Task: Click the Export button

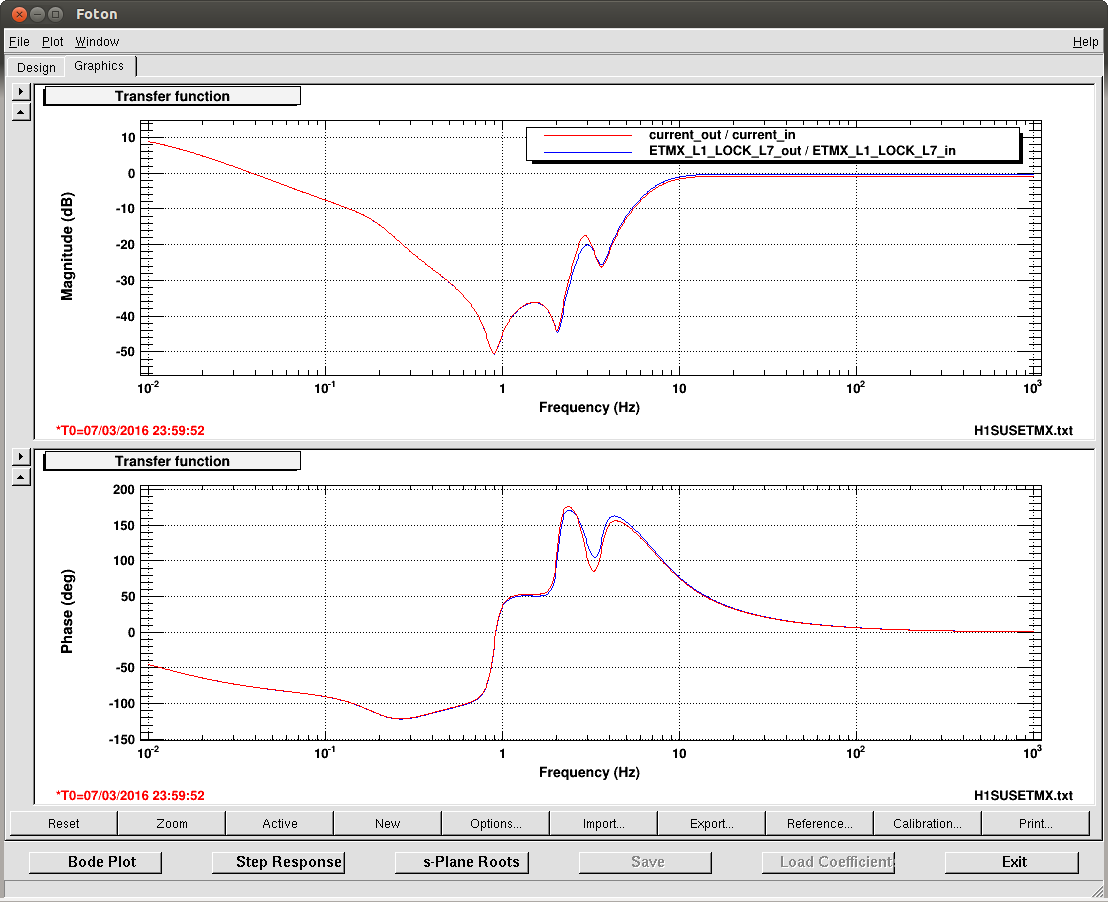Action: coord(712,824)
